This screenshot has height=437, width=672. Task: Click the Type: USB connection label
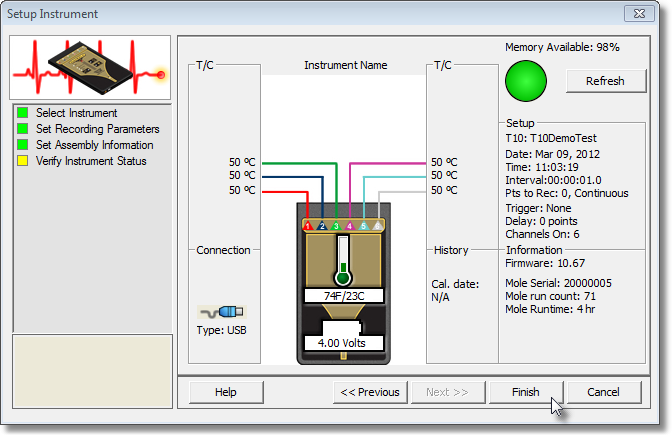222,330
